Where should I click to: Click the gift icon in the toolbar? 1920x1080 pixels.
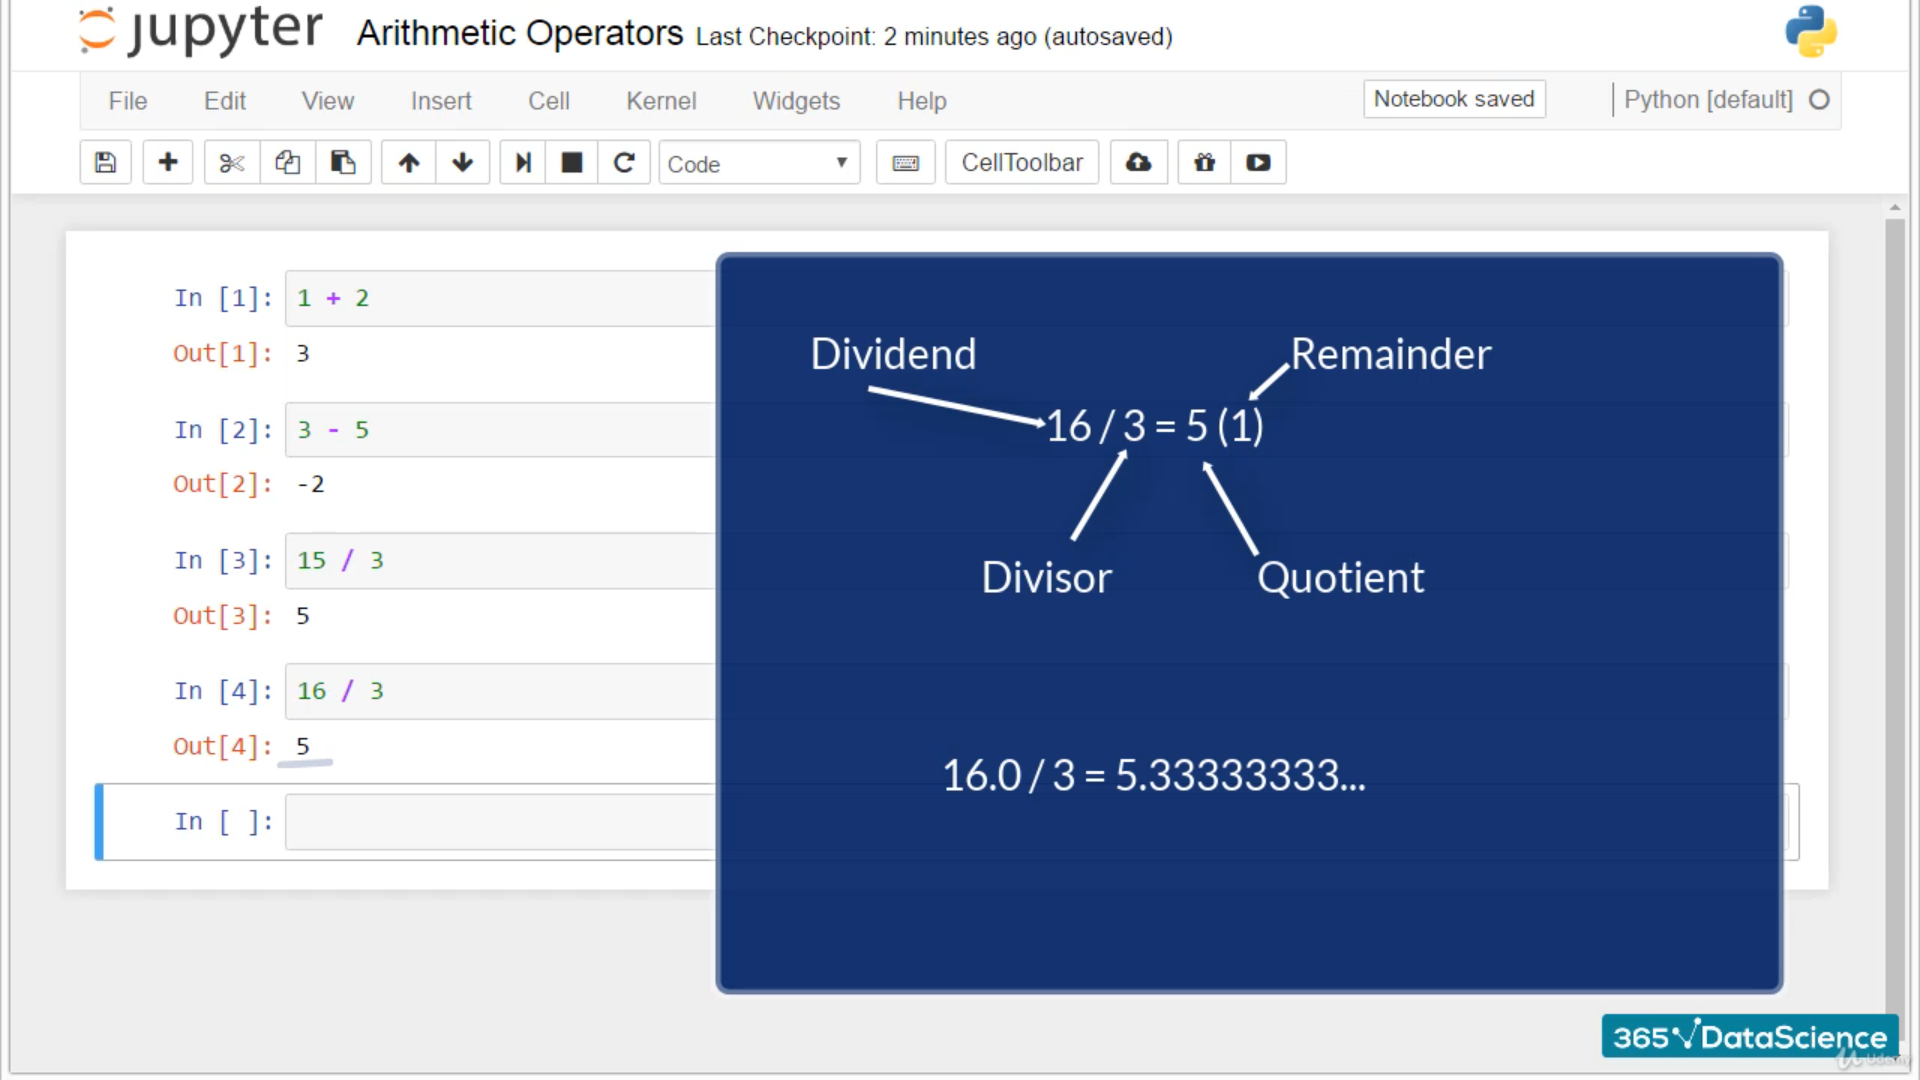[x=1204, y=163]
